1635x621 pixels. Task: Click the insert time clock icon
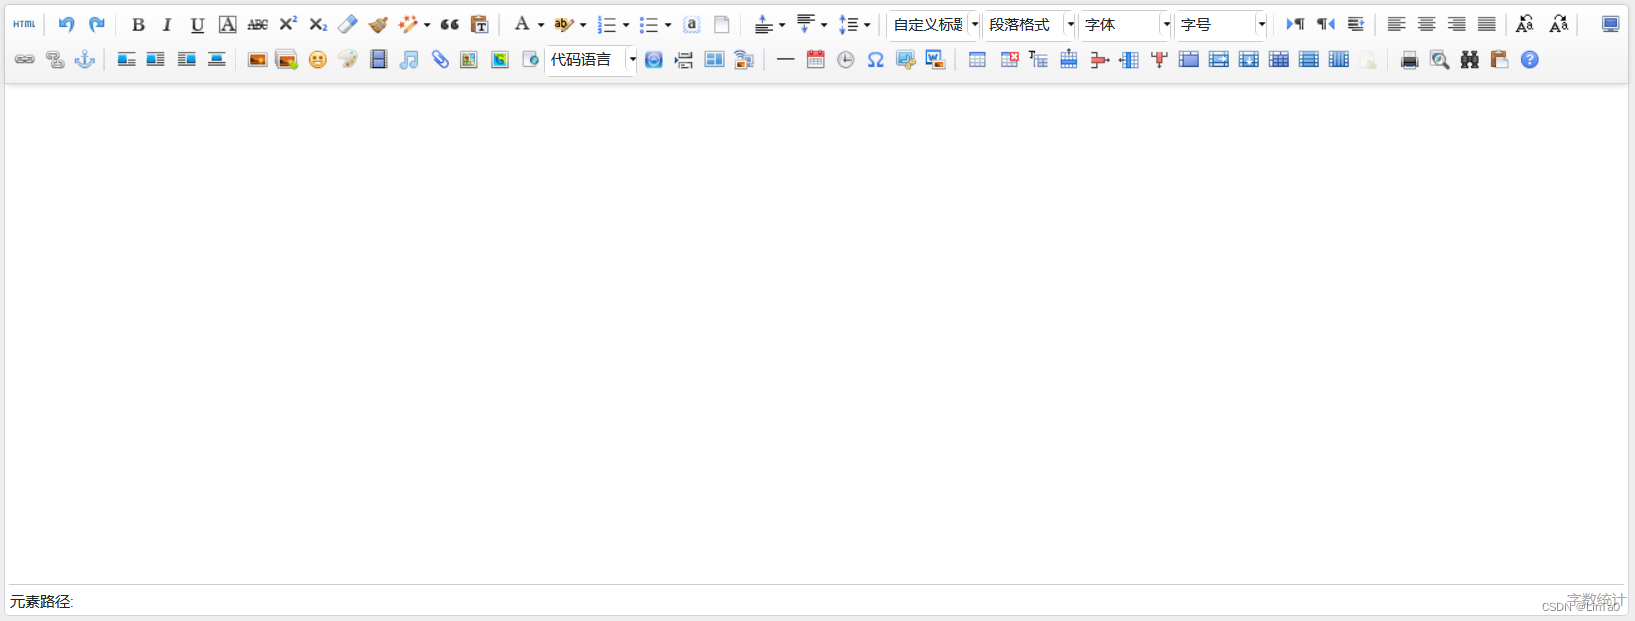[846, 60]
